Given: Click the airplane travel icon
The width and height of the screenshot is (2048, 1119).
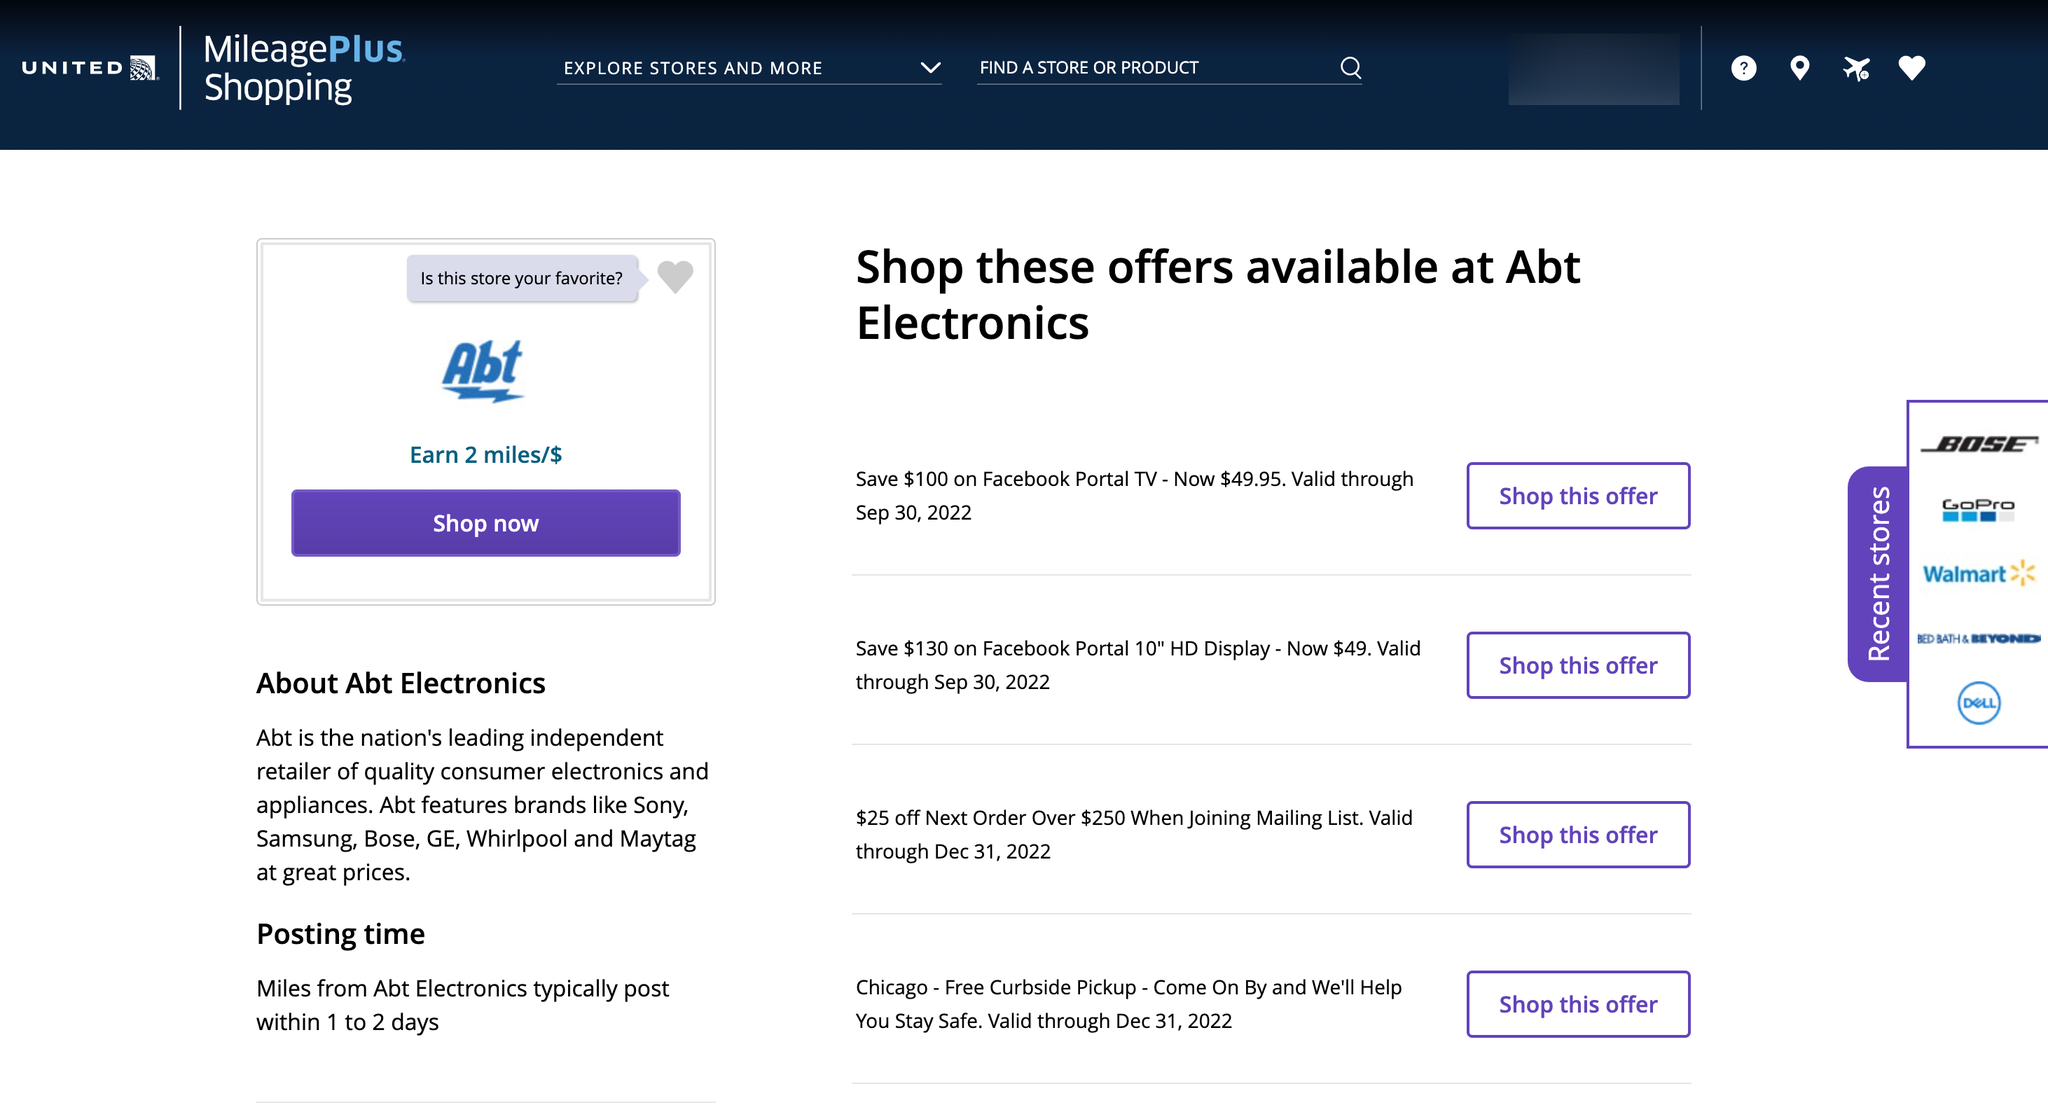Looking at the screenshot, I should pyautogui.click(x=1856, y=67).
